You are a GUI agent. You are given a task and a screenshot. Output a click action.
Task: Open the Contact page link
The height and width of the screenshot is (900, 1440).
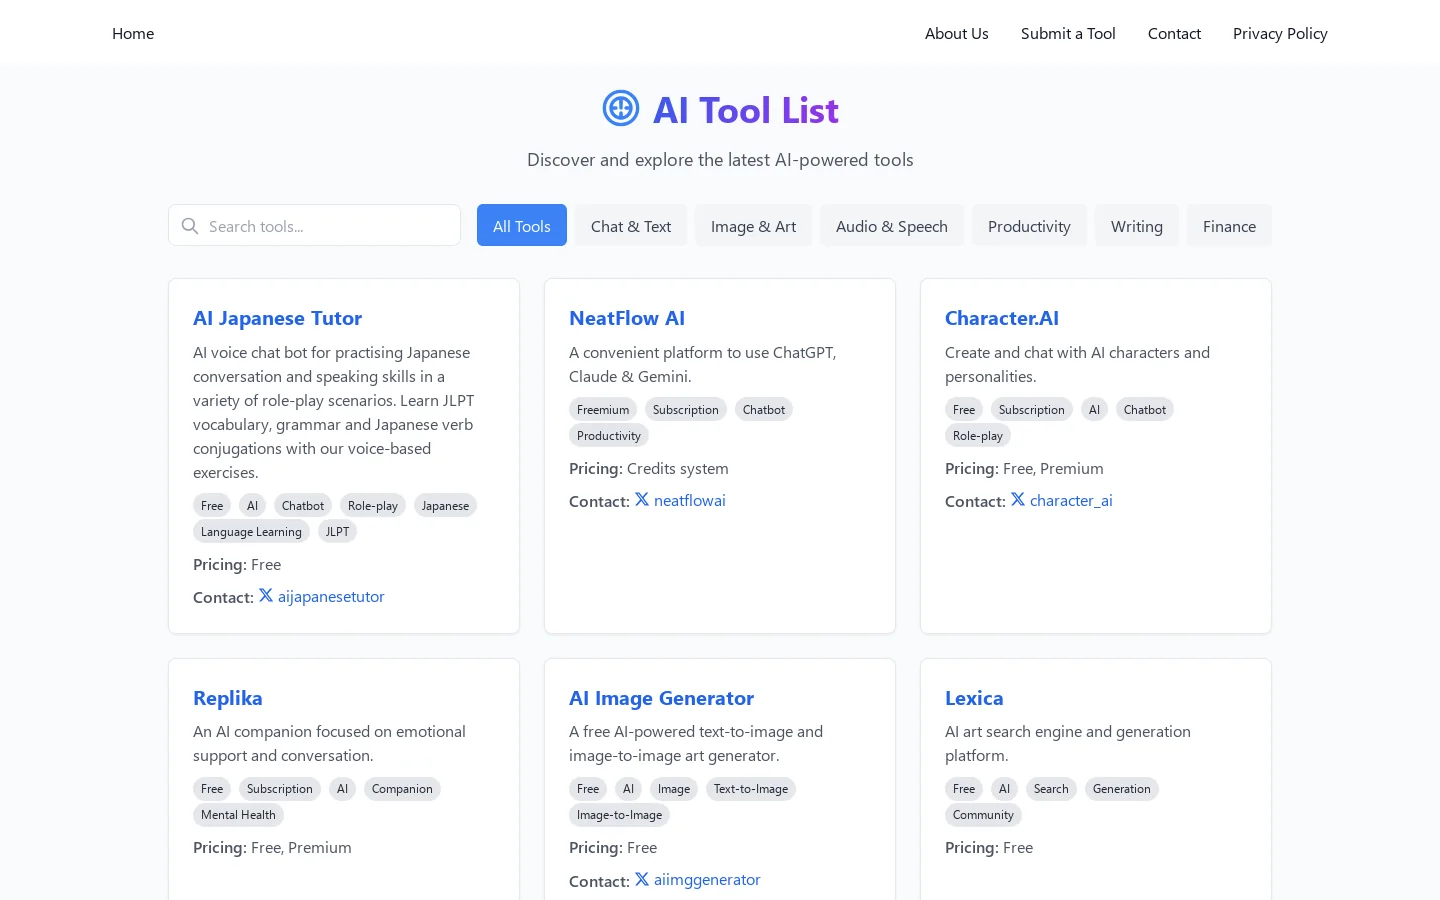[x=1174, y=33]
